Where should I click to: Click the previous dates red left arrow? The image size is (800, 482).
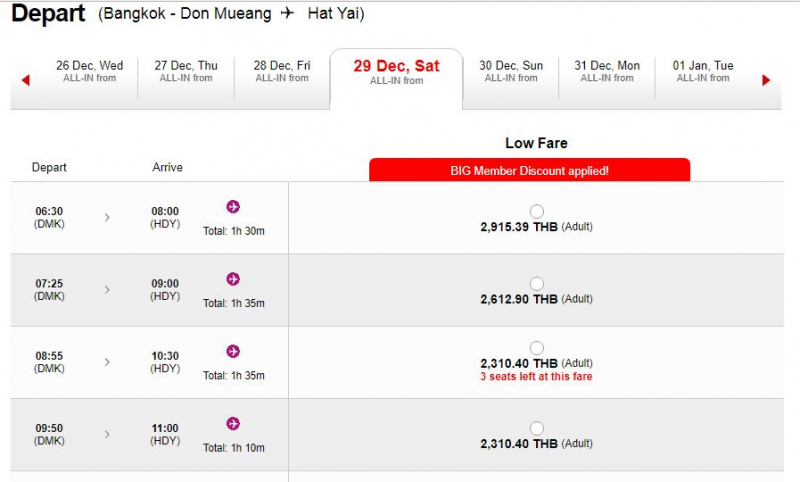click(26, 80)
